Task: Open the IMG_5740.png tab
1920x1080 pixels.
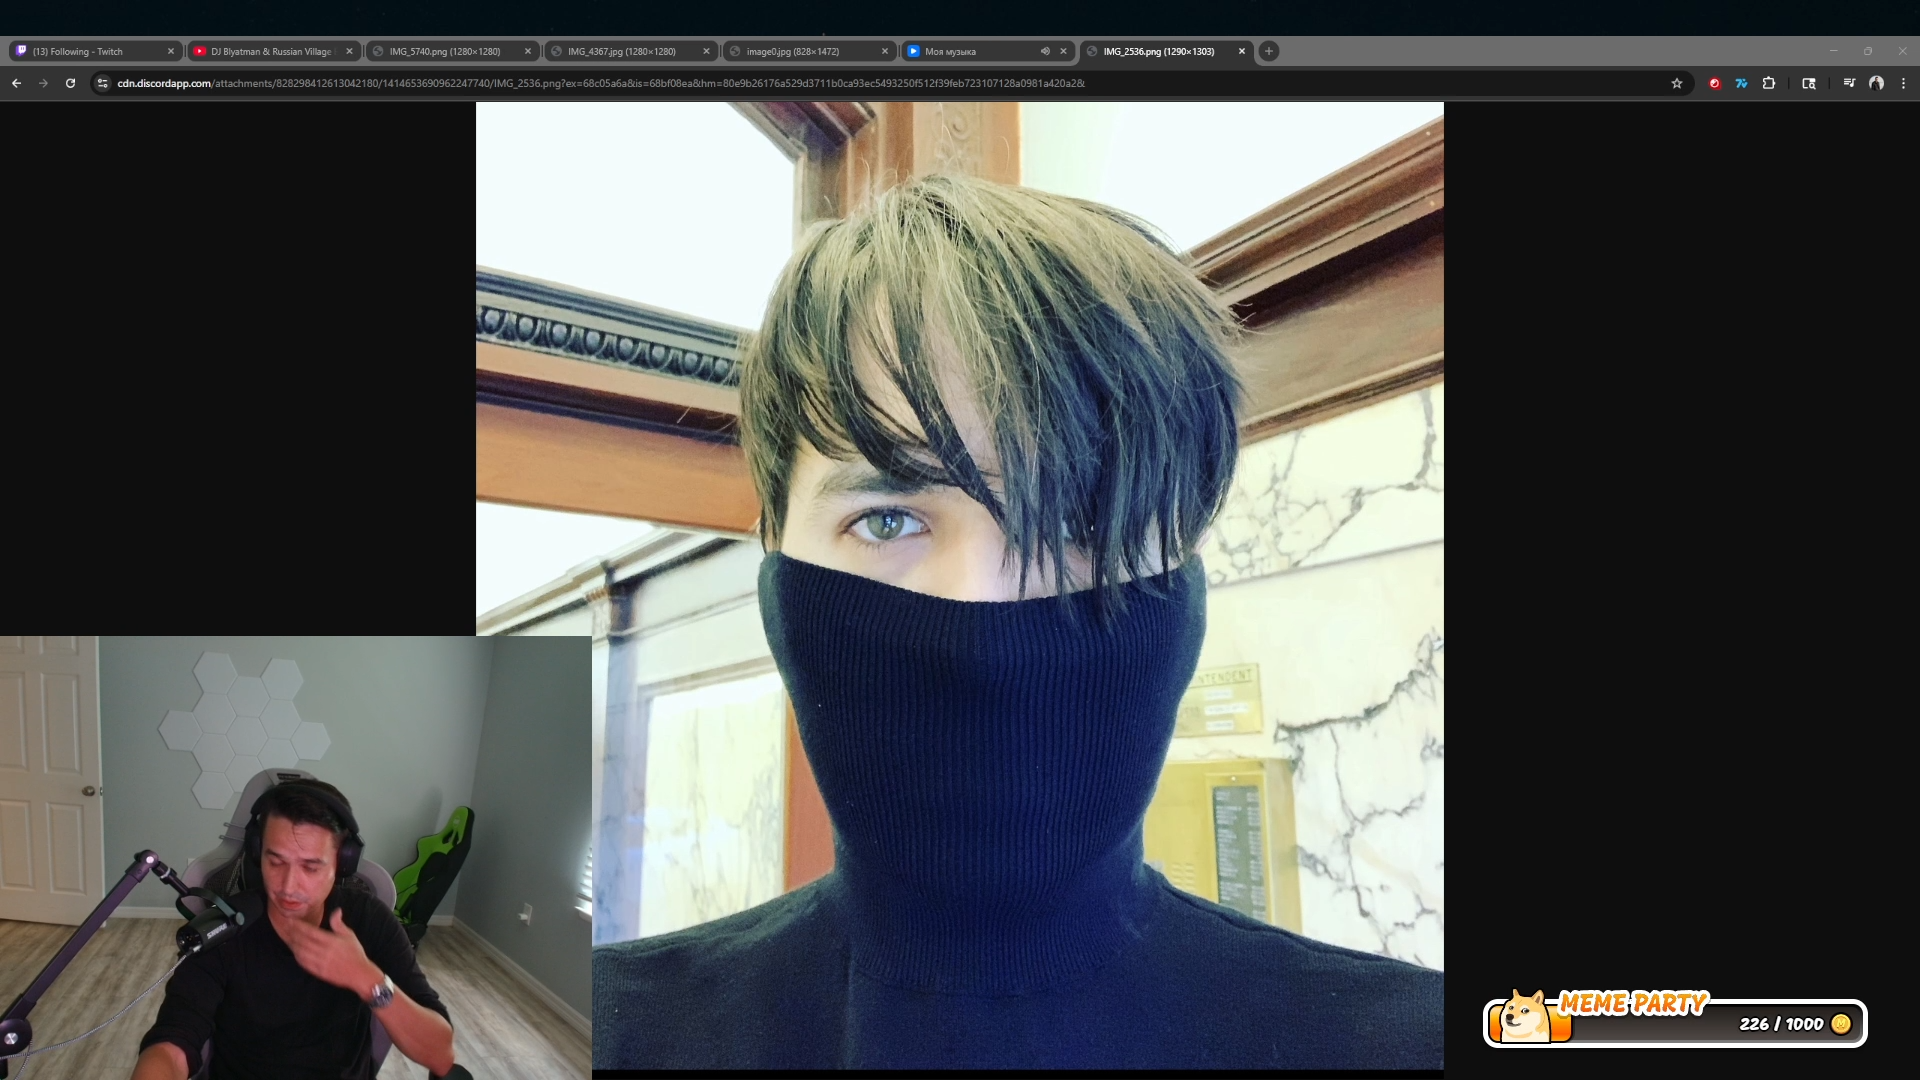Action: 445,51
